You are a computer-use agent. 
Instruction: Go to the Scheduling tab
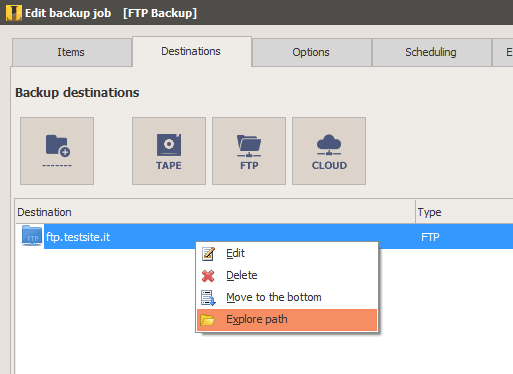coord(432,52)
